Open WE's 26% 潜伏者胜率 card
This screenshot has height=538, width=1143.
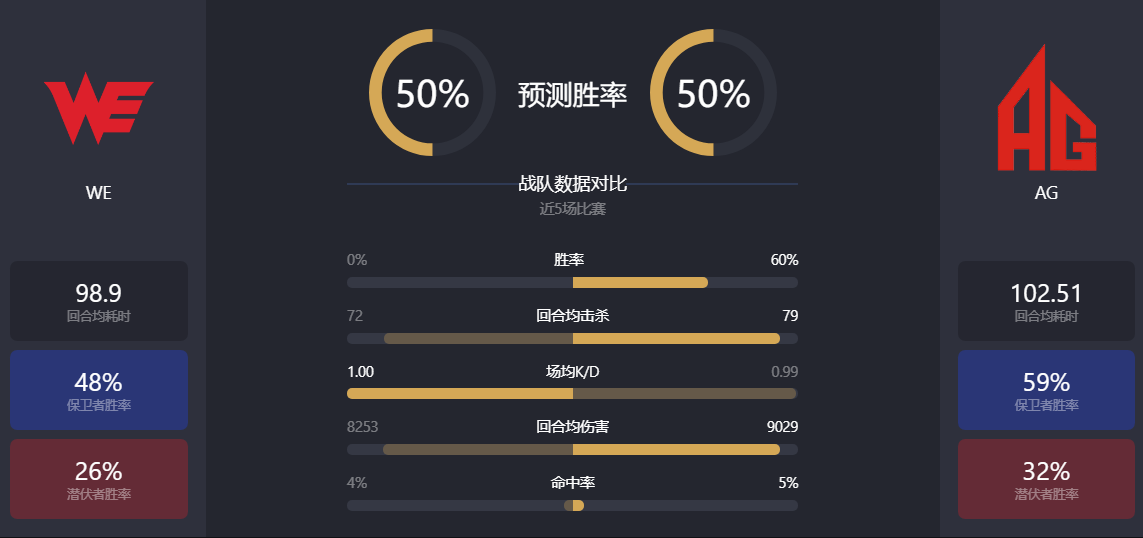(99, 479)
